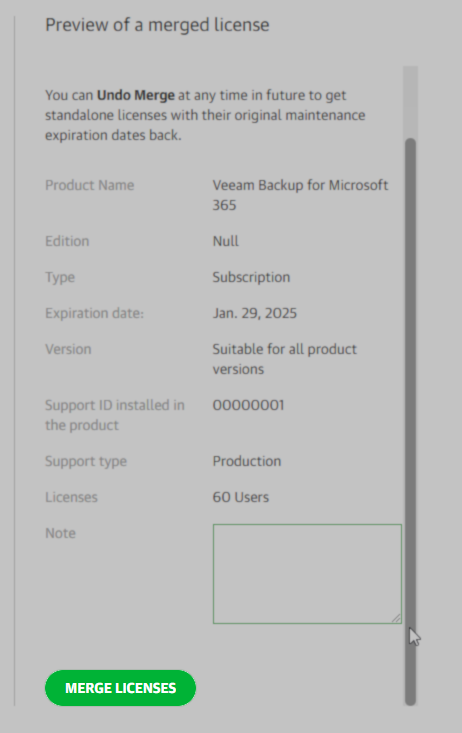Click the Production support type value
The width and height of the screenshot is (462, 733).
click(x=246, y=461)
